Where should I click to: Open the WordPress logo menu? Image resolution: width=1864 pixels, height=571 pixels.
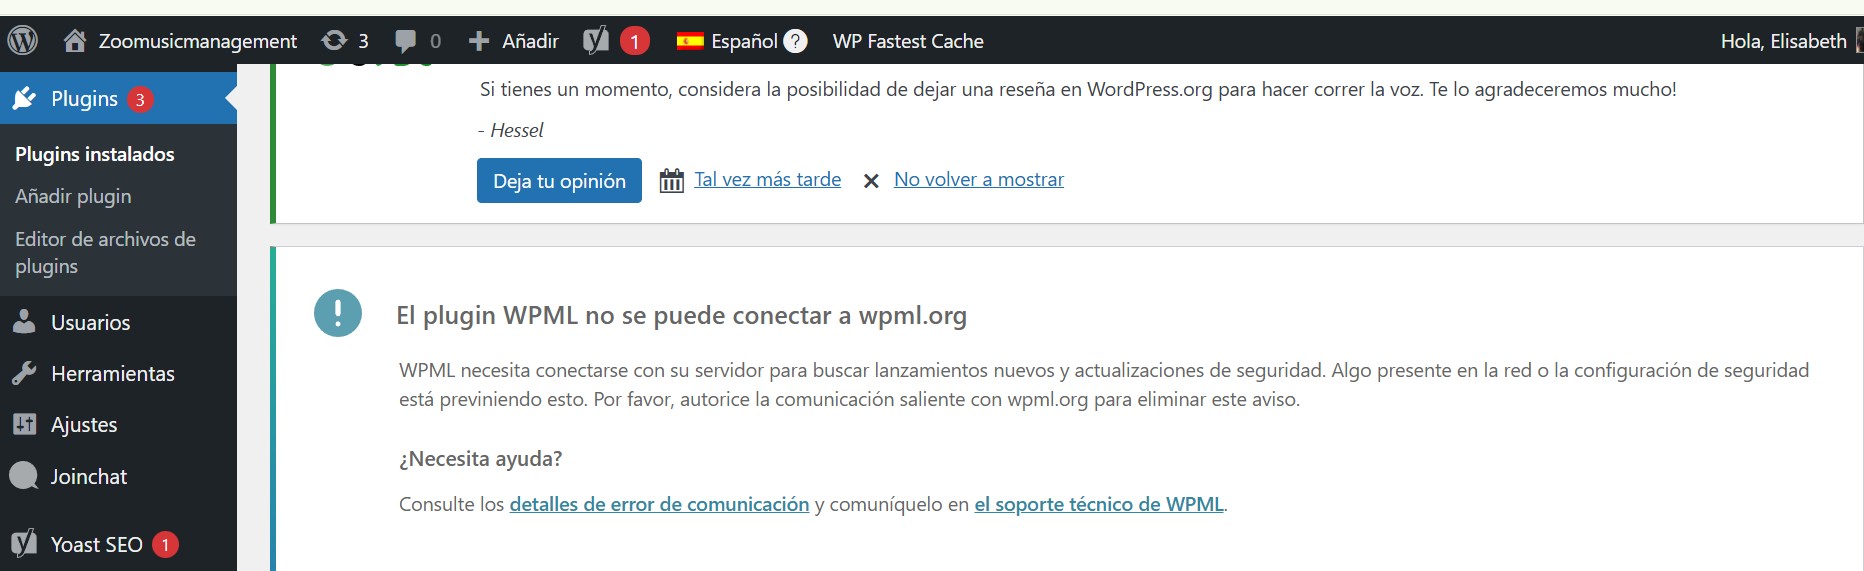(23, 41)
